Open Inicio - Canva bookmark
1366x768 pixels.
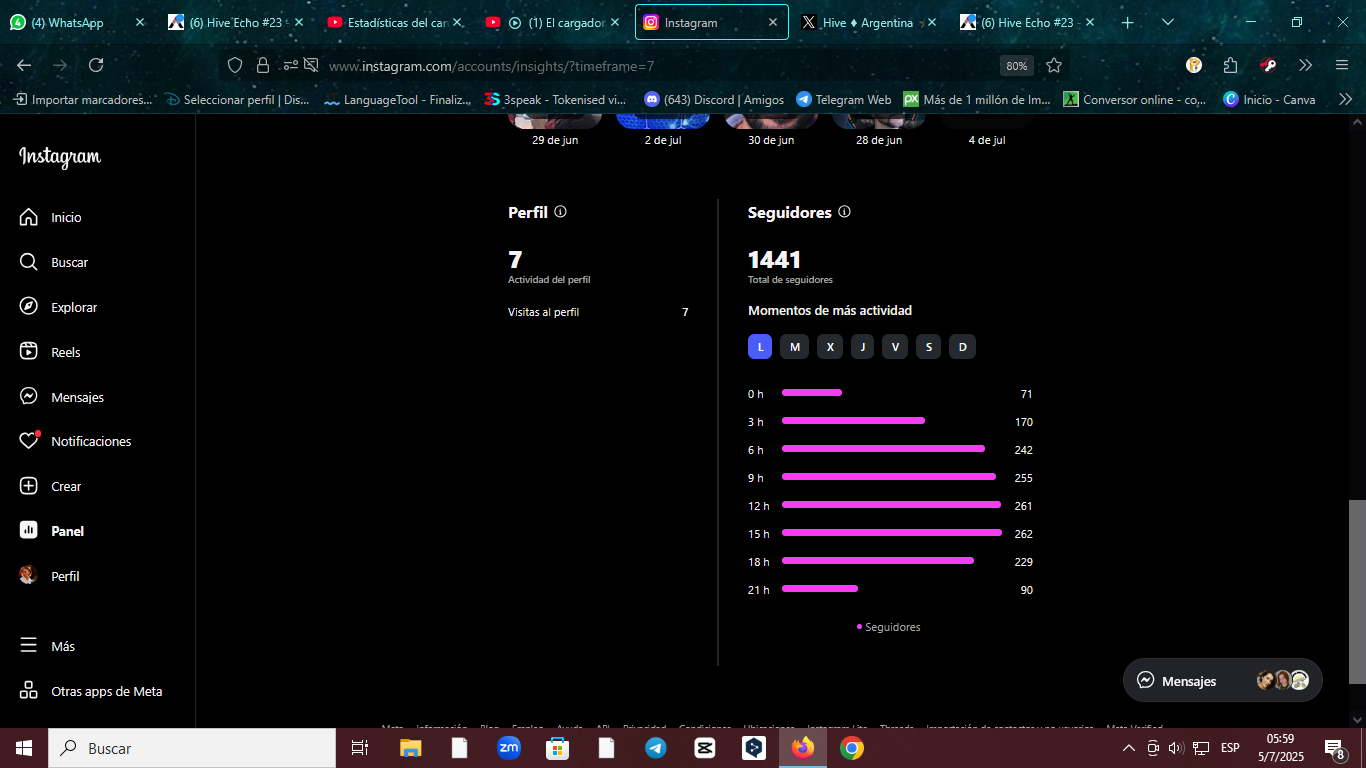pyautogui.click(x=1270, y=99)
